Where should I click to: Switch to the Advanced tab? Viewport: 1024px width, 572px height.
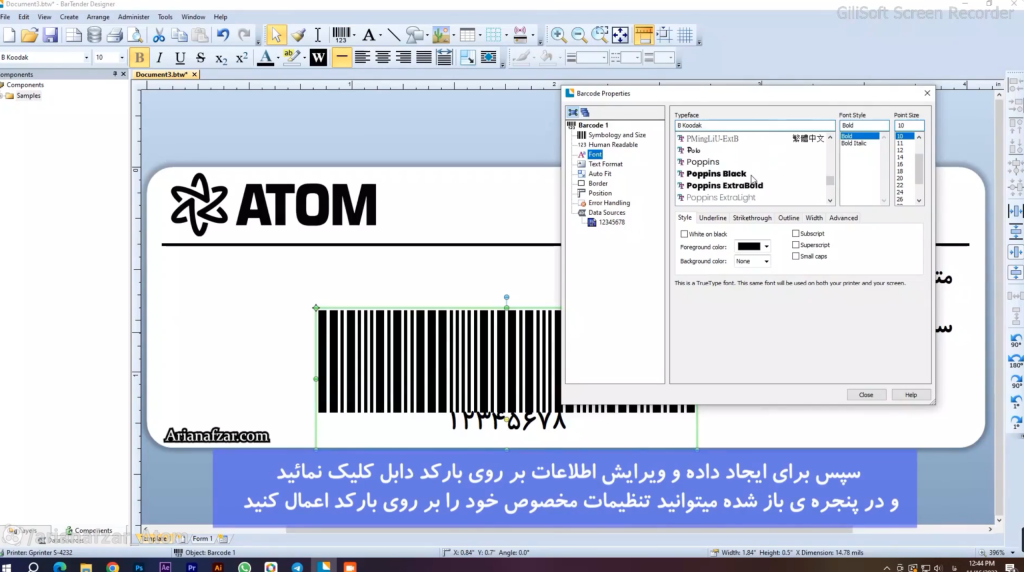[x=843, y=218]
